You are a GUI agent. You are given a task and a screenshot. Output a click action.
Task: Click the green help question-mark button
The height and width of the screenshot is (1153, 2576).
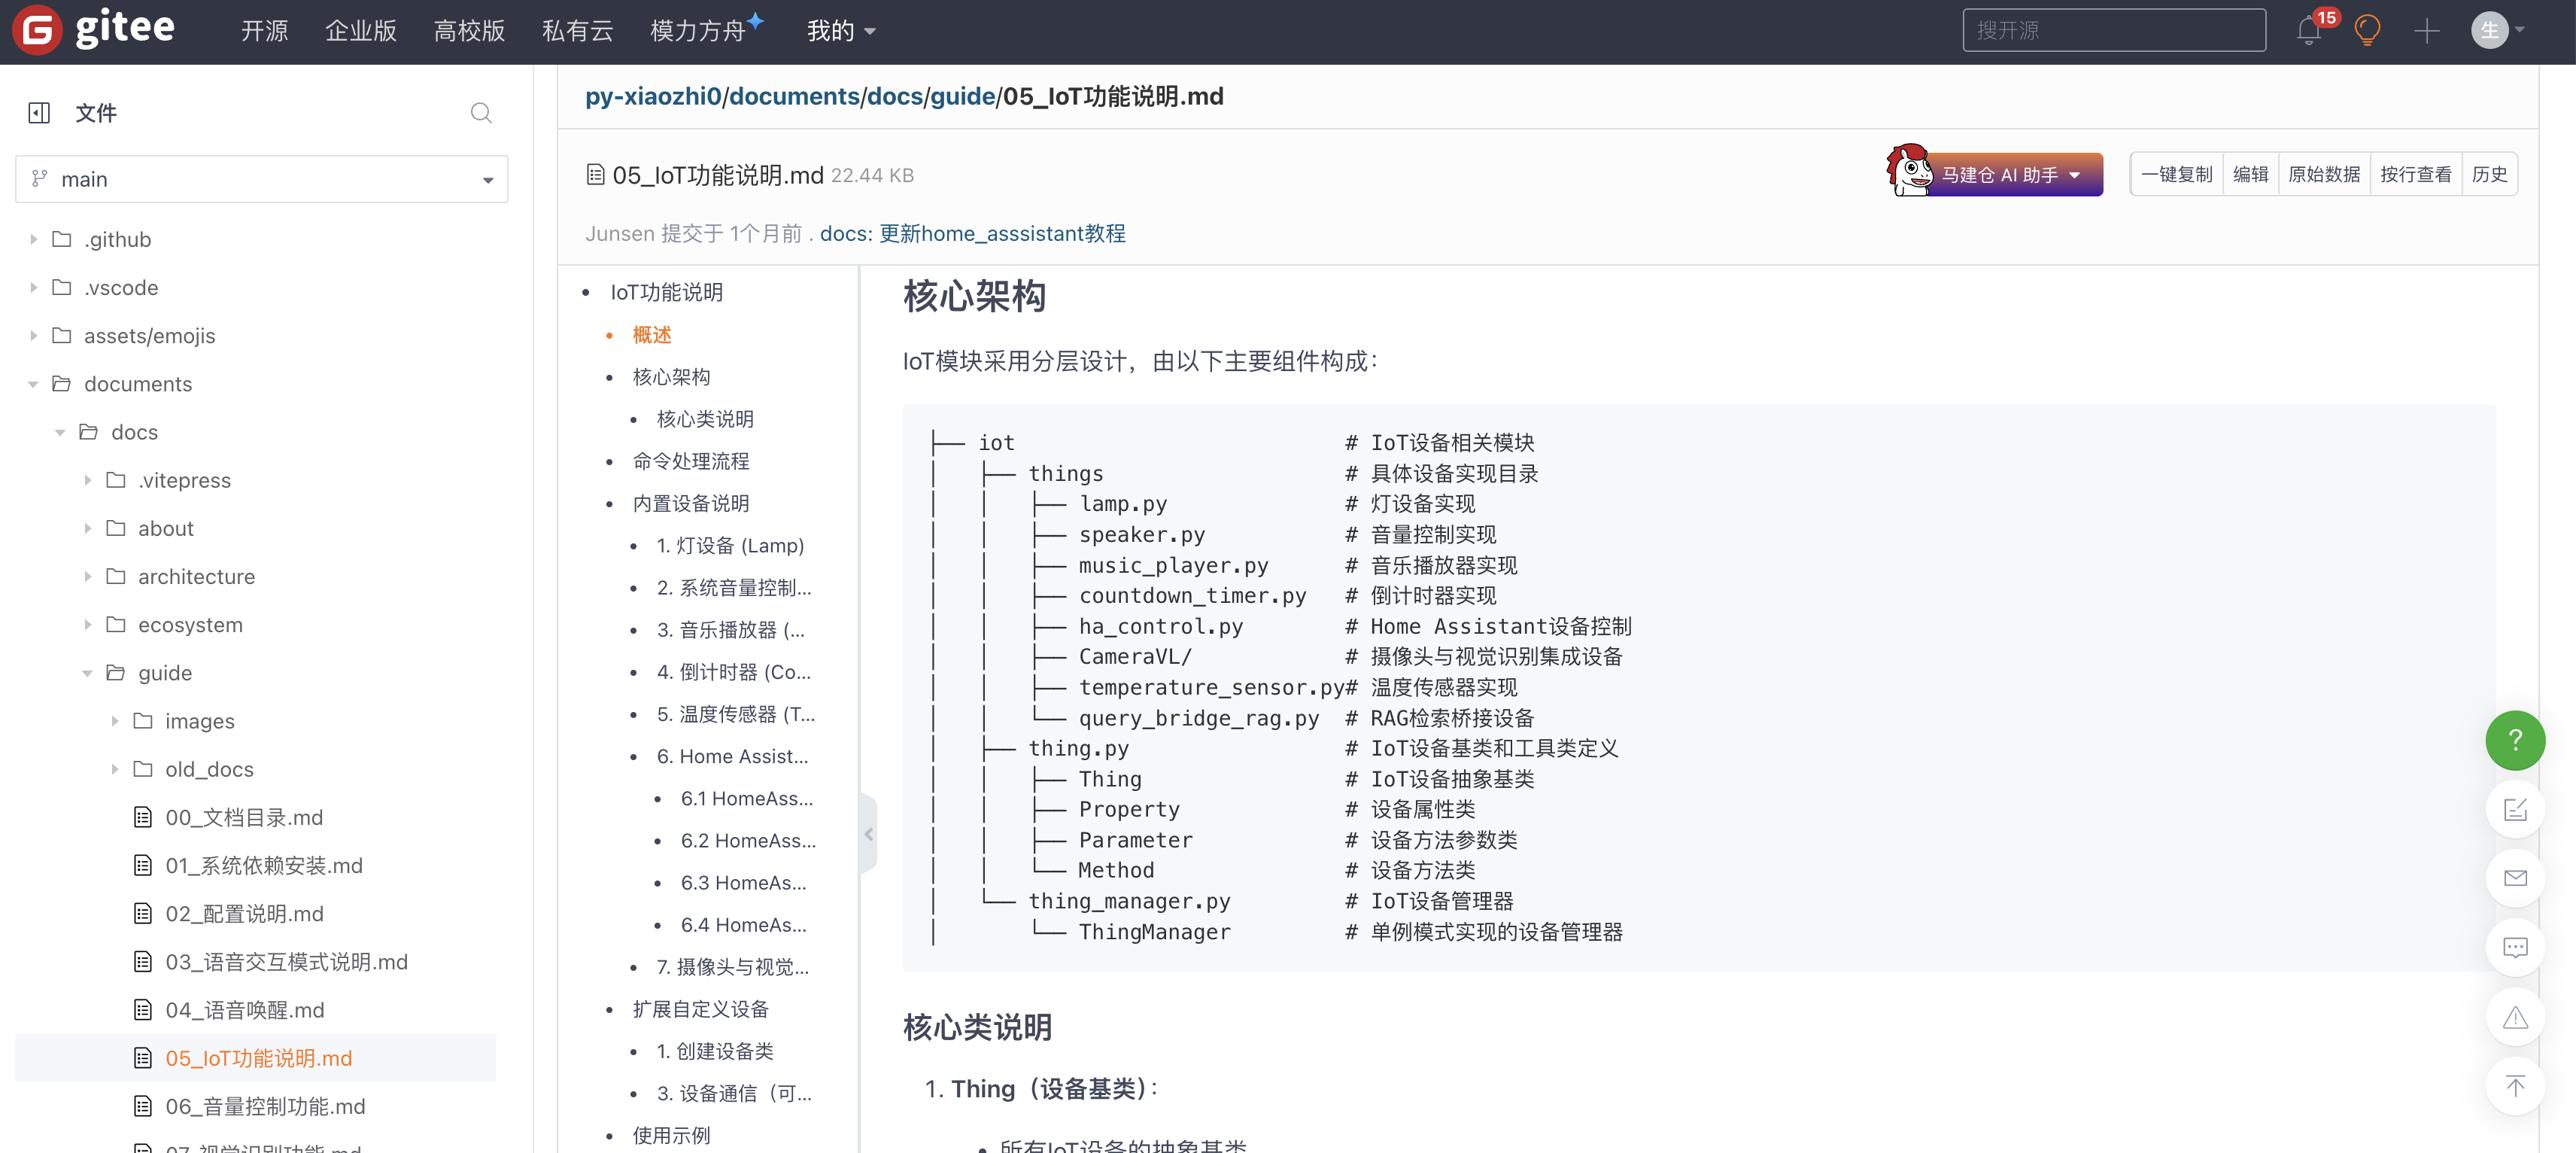click(2515, 740)
